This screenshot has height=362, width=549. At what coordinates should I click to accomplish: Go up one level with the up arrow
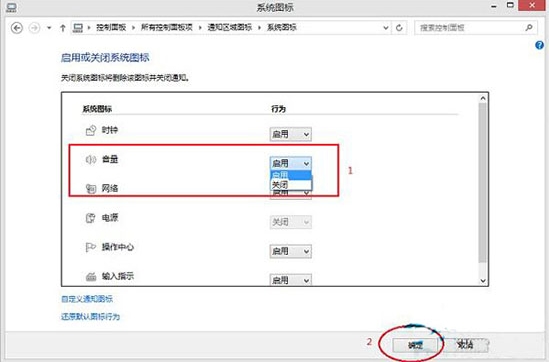pyautogui.click(x=63, y=28)
